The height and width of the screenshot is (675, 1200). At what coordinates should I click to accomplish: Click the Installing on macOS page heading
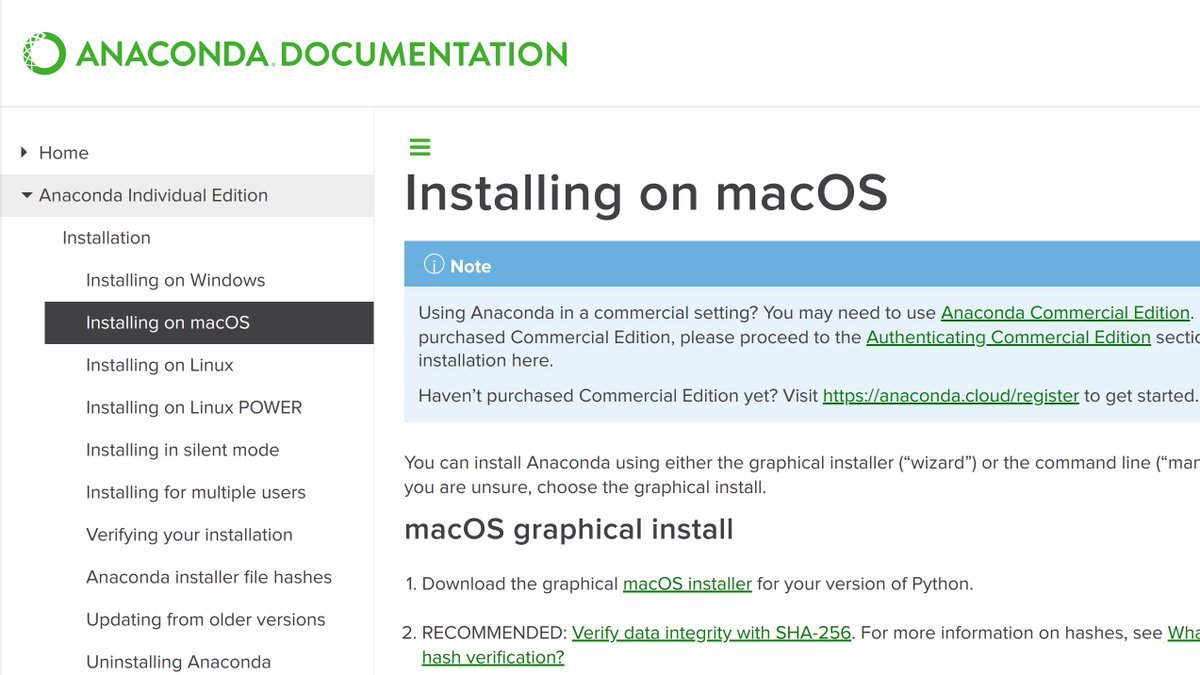646,192
